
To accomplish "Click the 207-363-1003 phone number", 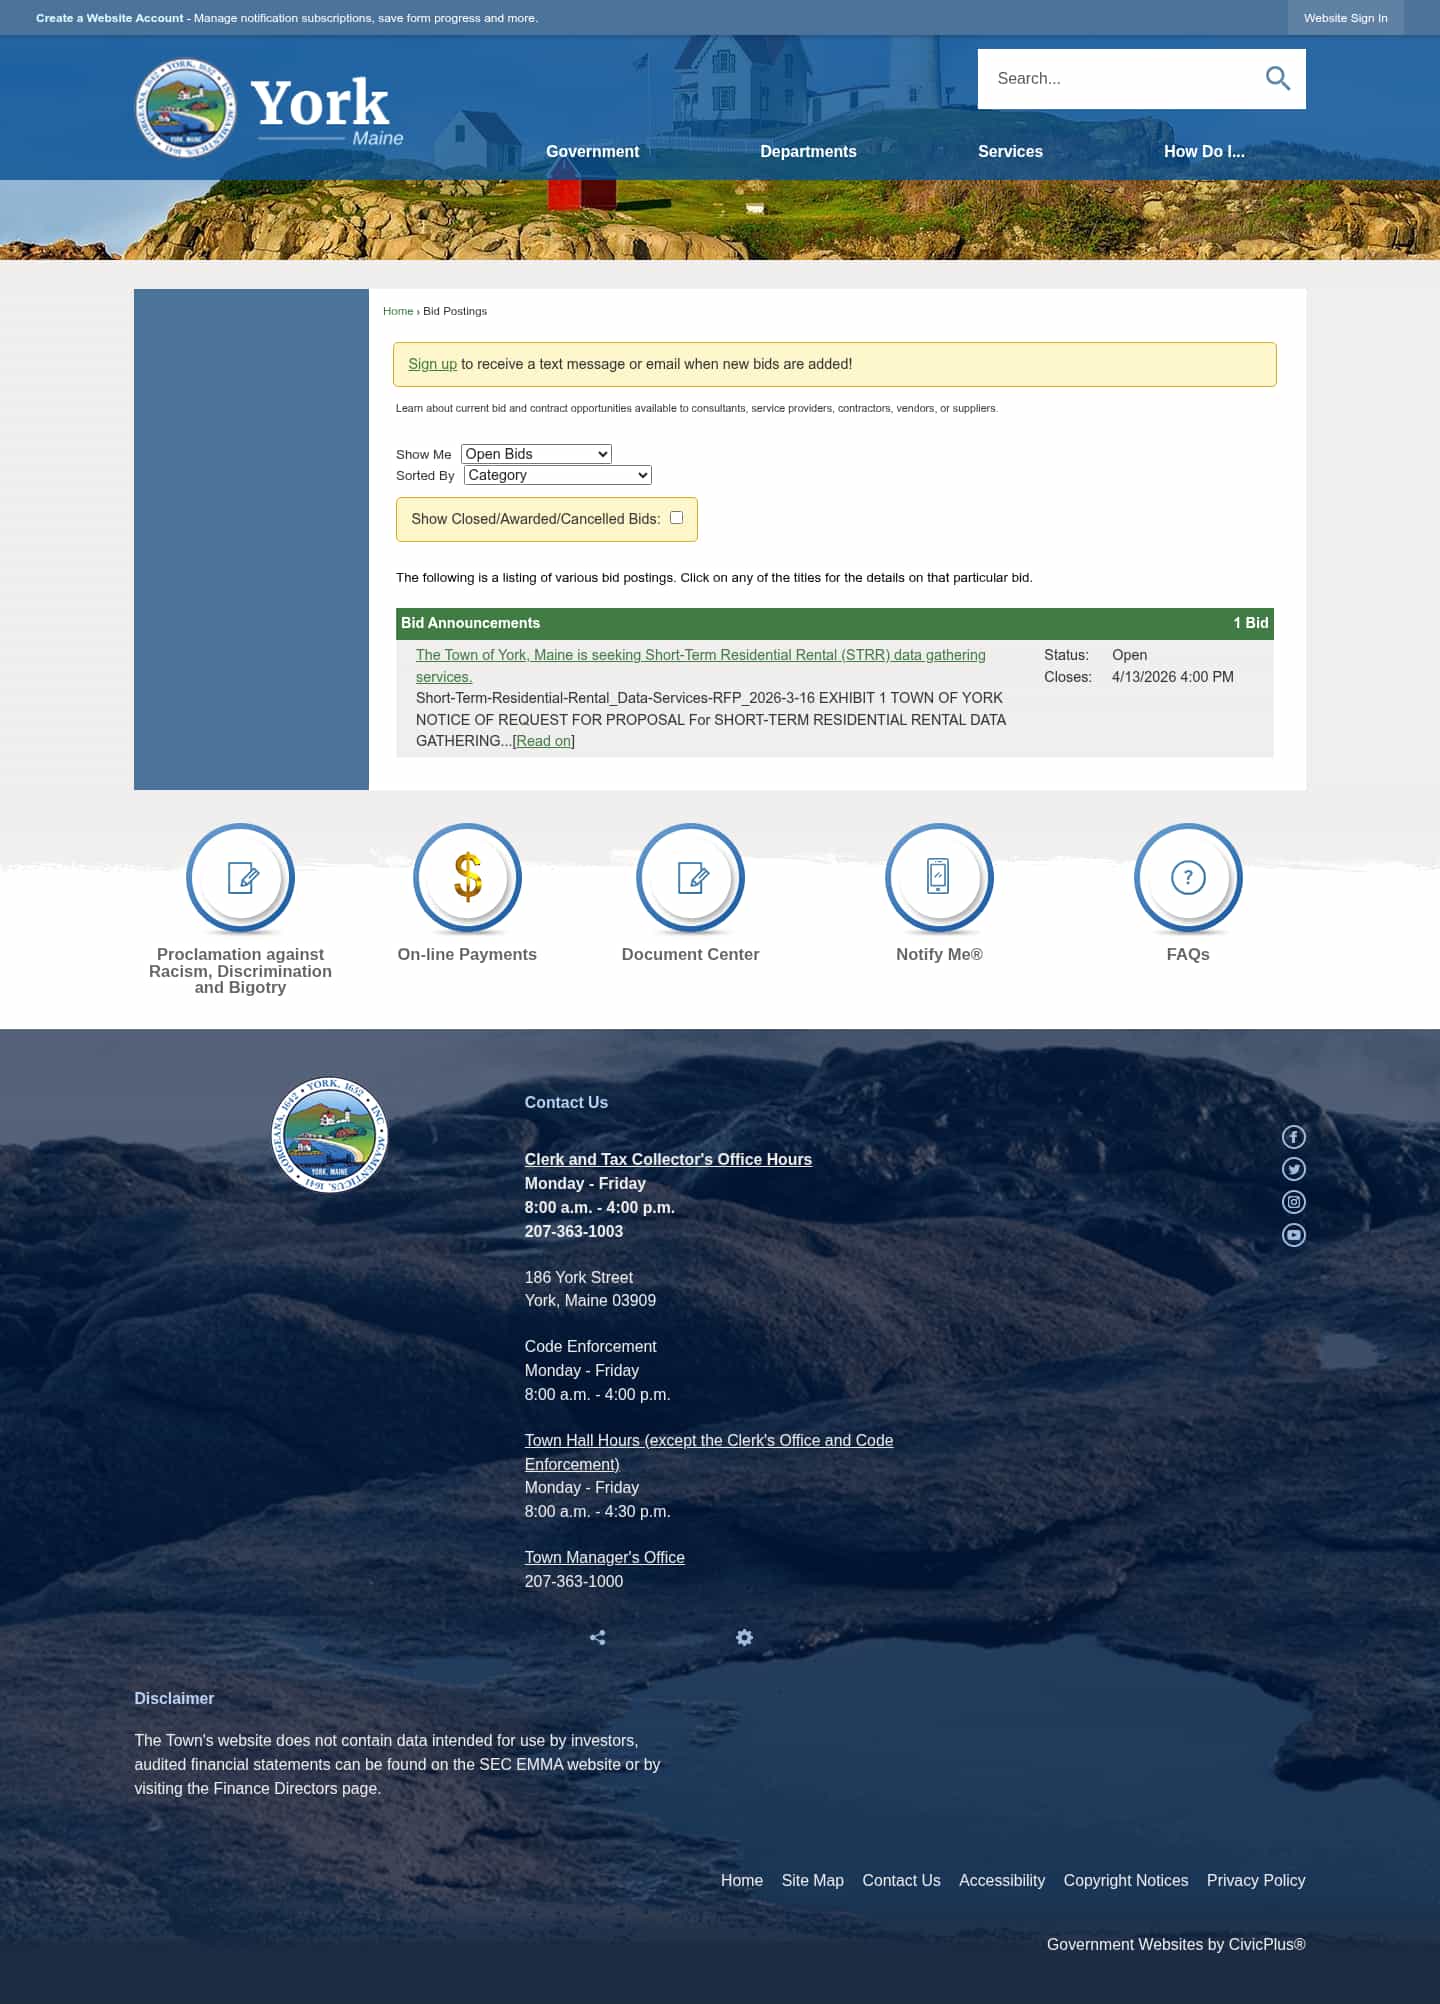I will pyautogui.click(x=573, y=1231).
